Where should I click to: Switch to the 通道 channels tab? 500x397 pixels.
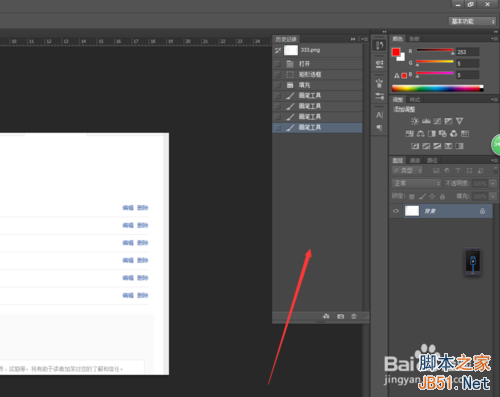(x=415, y=160)
